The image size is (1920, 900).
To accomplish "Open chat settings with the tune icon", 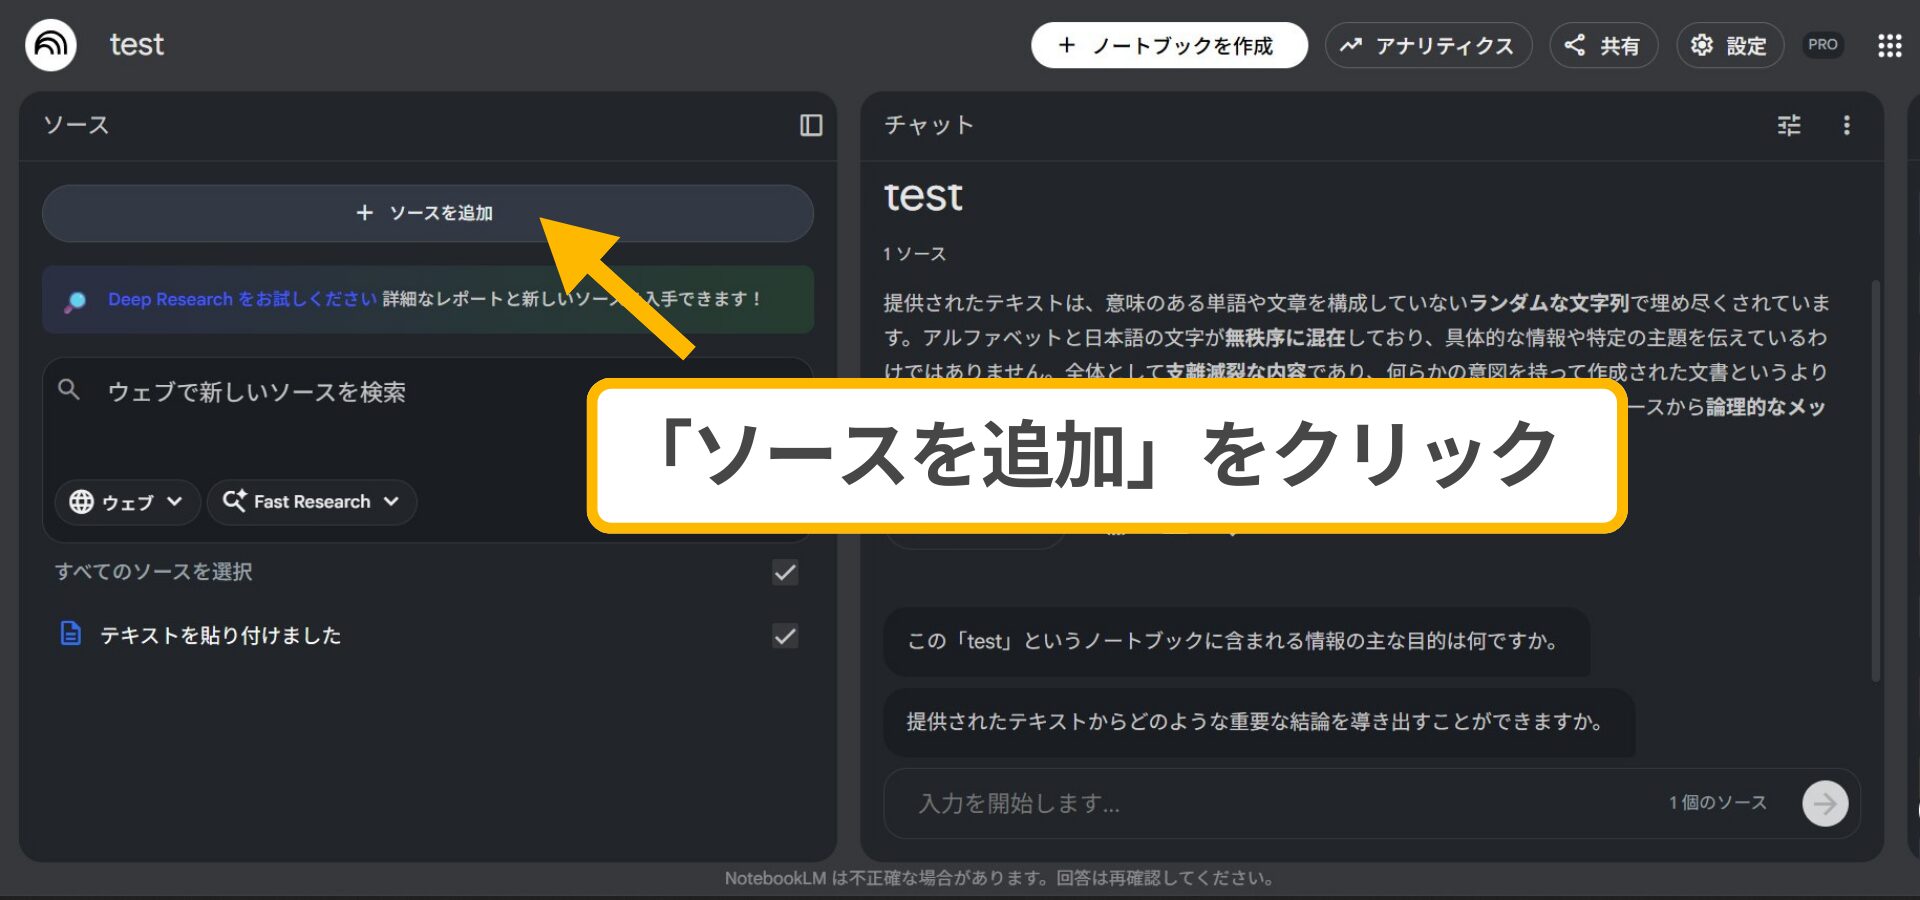I will pos(1789,126).
